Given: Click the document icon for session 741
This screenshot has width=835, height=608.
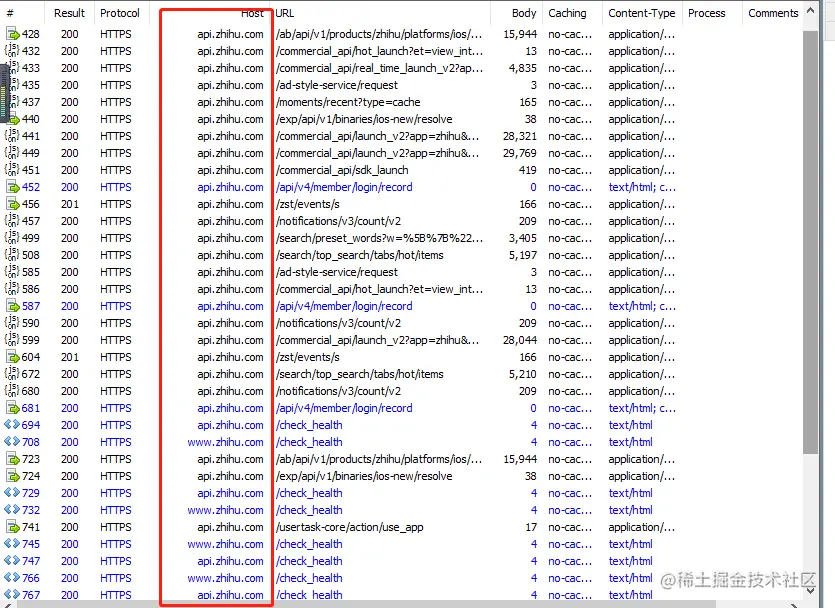Looking at the screenshot, I should [x=12, y=527].
